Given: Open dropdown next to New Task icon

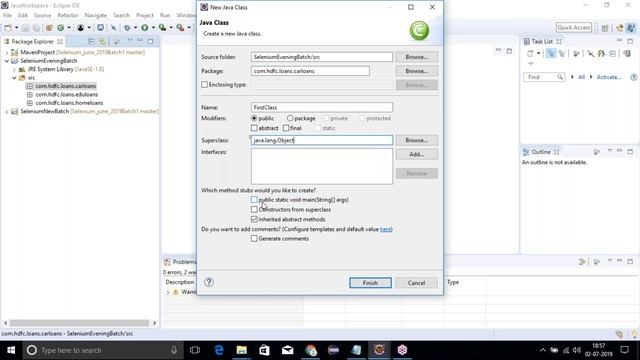Looking at the screenshot, I should pyautogui.click(x=539, y=53).
